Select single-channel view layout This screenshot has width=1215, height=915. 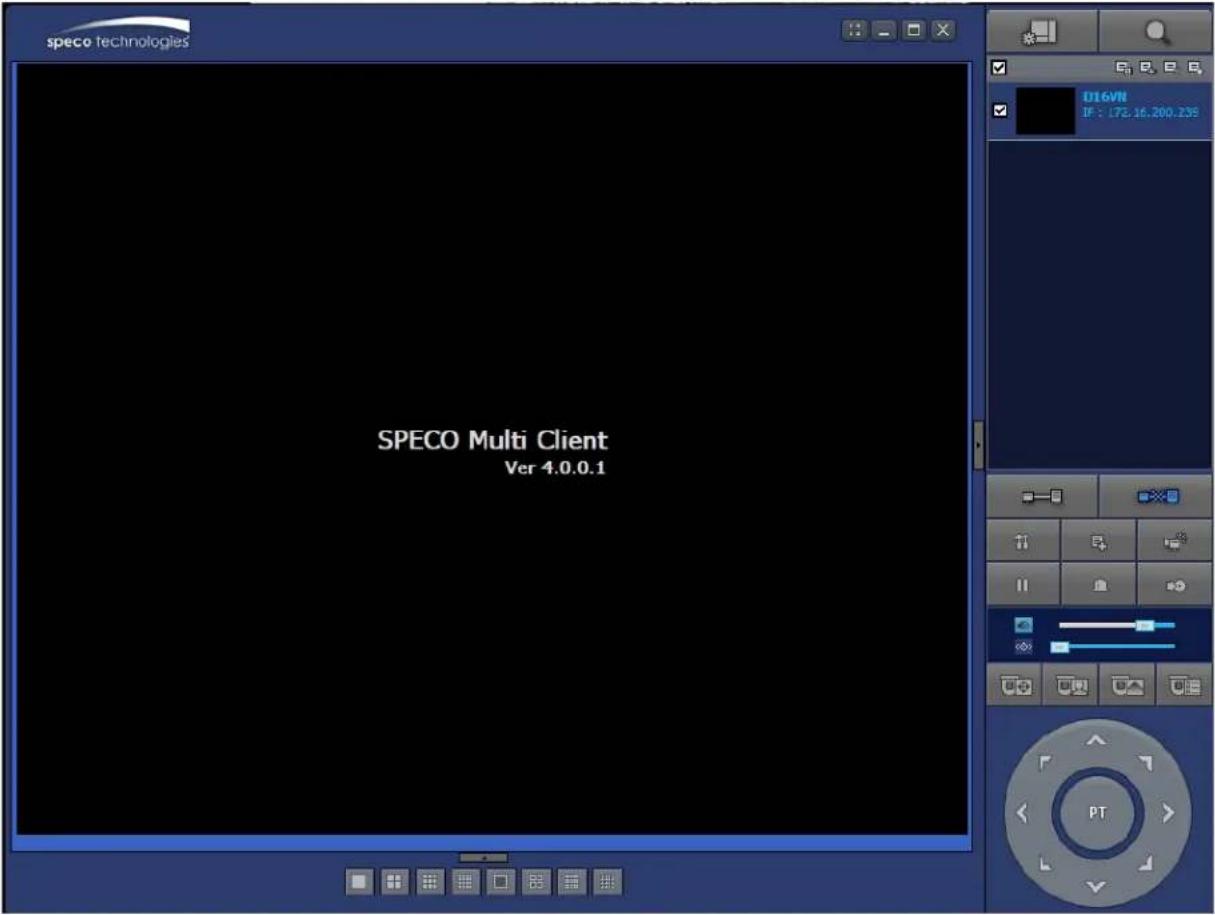tap(360, 881)
